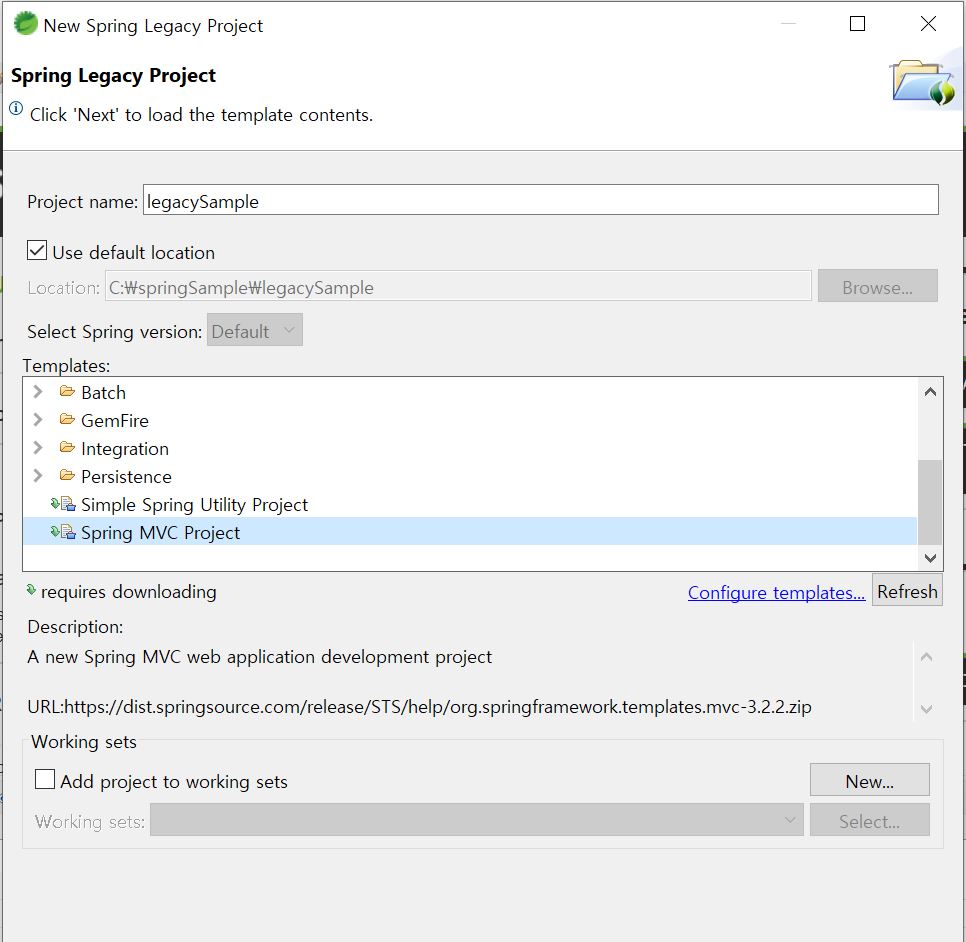Expand the Integration templates folder
Screen dimensions: 966x942
[x=38, y=447]
